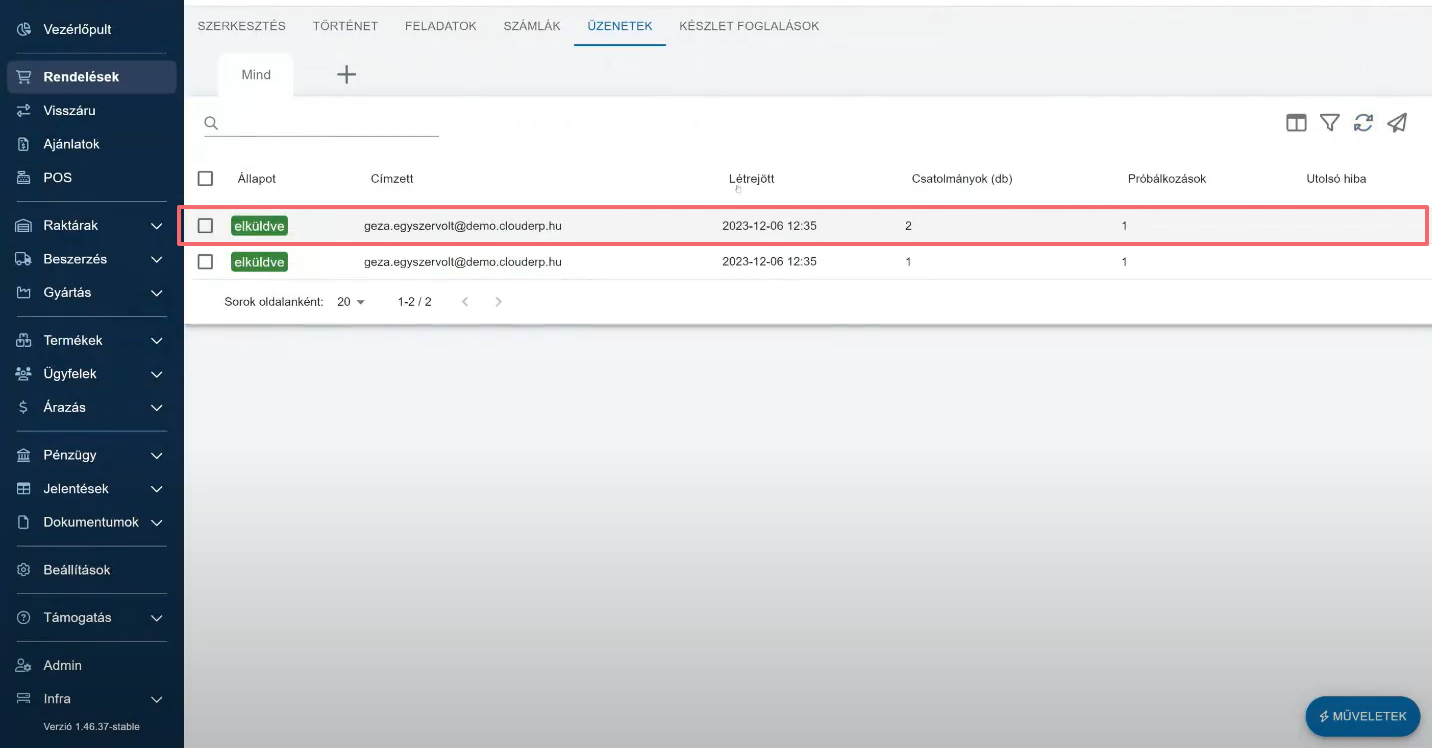Screen dimensions: 1432x748
Task: Sort by Létrejött column header
Action: pos(751,179)
